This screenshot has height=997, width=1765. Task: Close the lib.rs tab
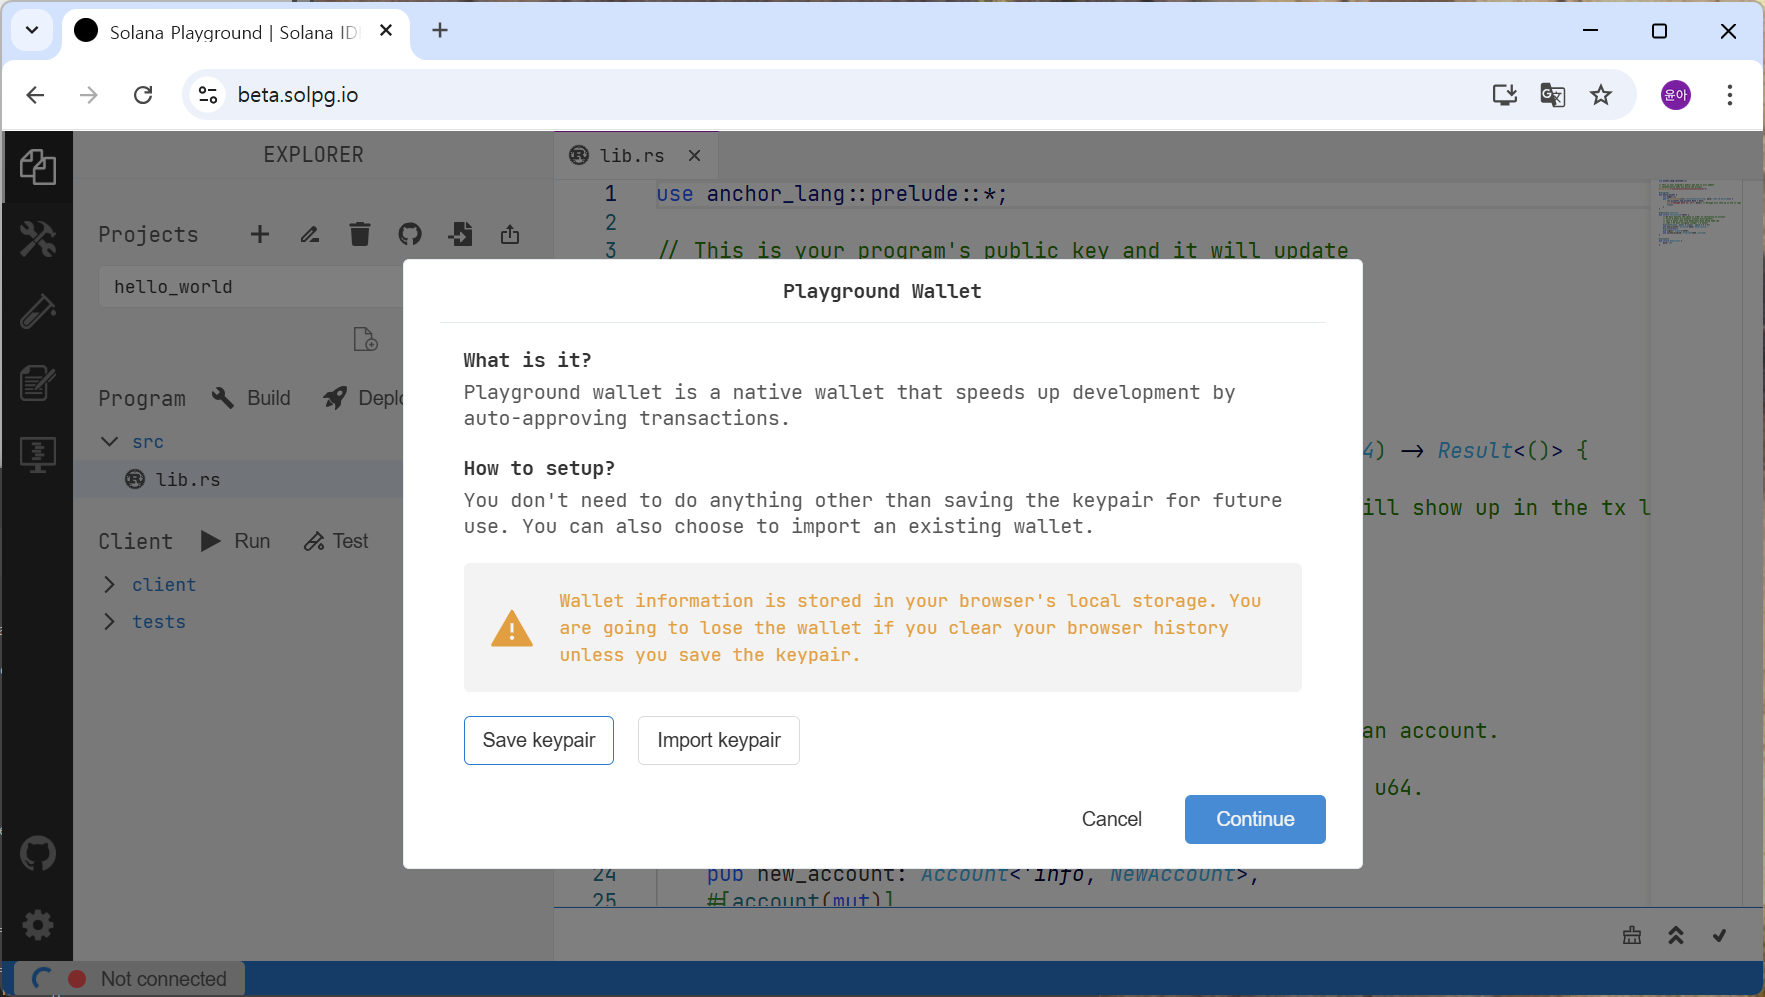point(694,155)
